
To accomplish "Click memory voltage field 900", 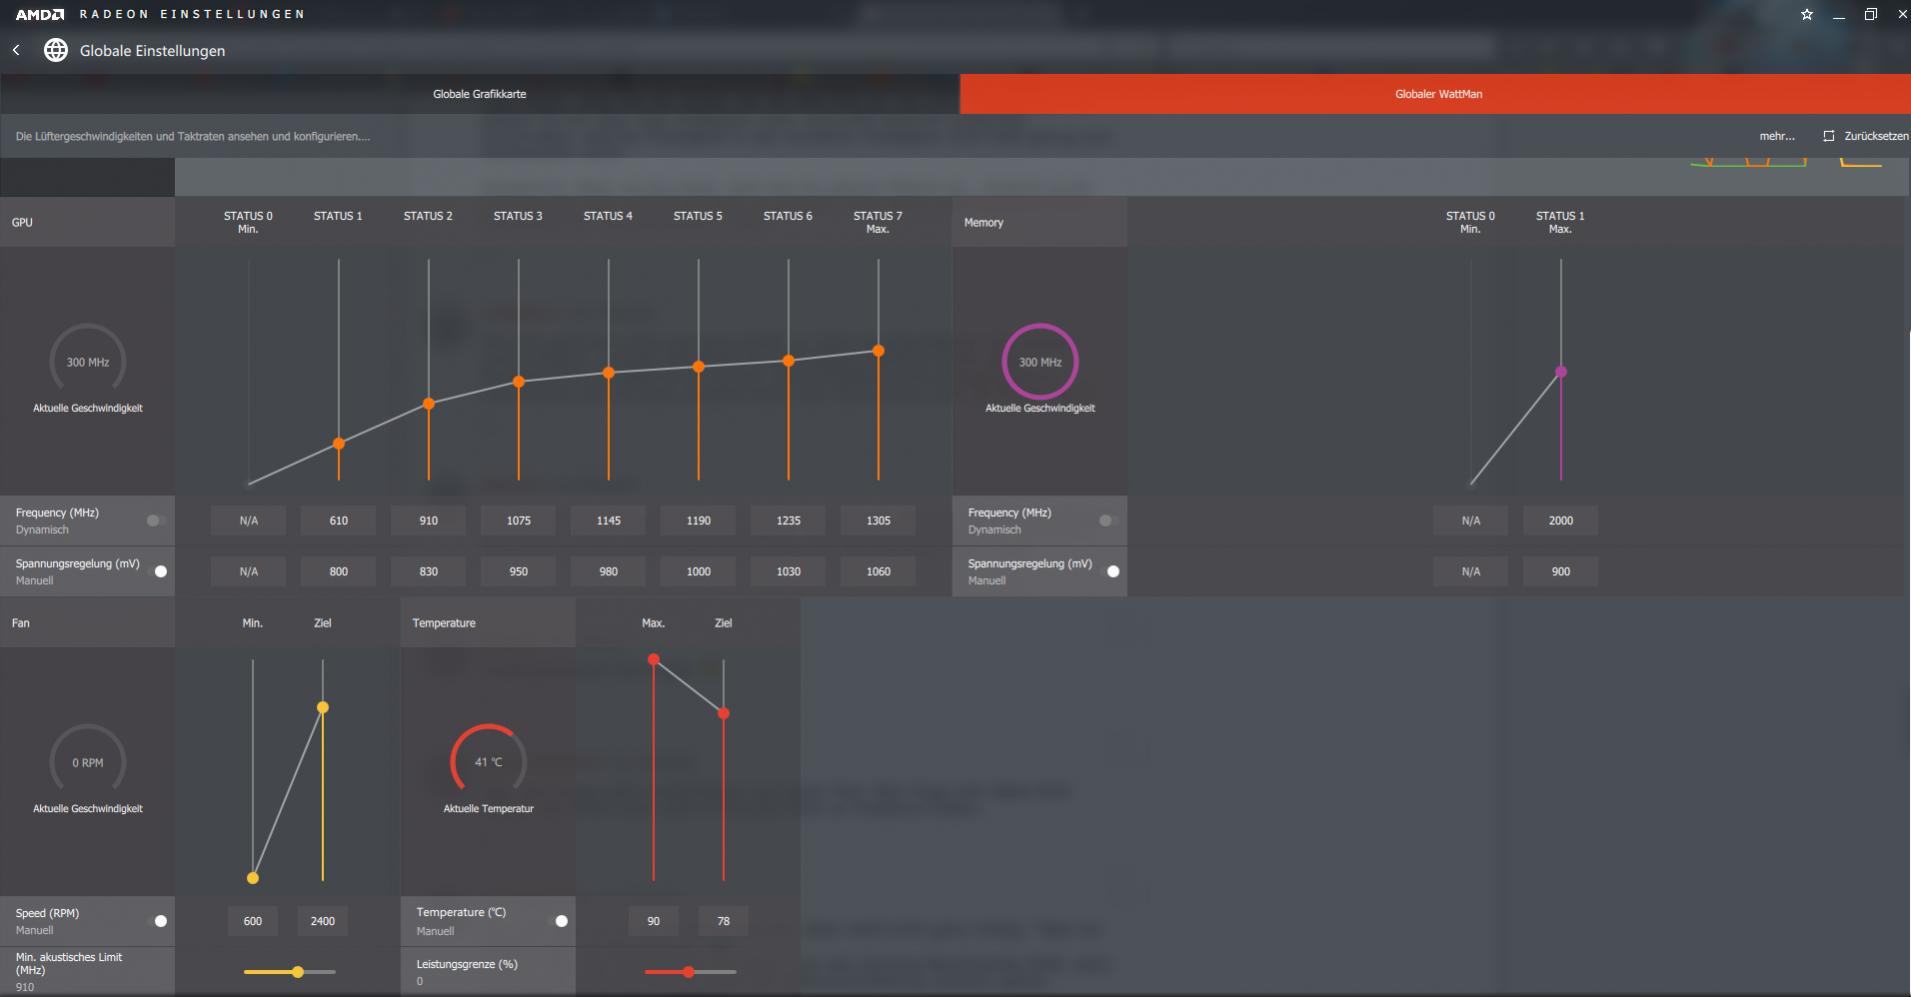I will [x=1560, y=571].
